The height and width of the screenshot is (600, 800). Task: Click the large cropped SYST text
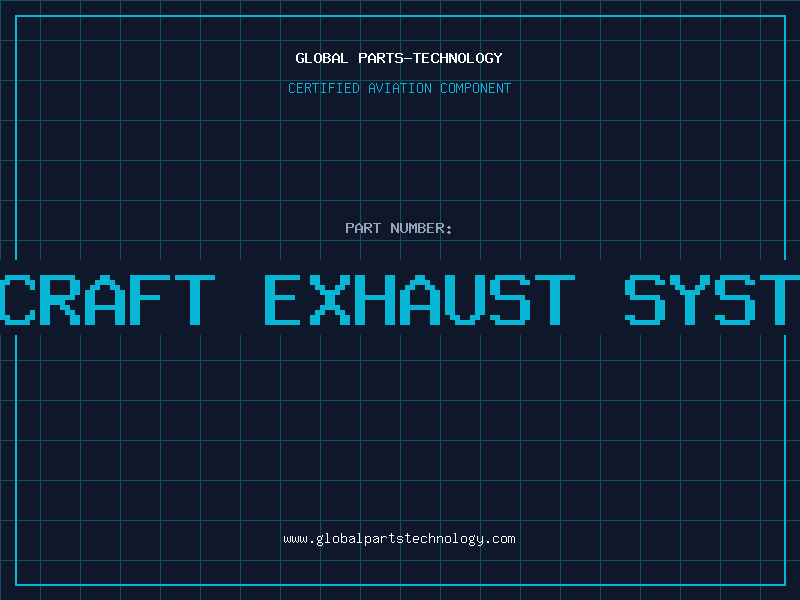click(x=712, y=300)
